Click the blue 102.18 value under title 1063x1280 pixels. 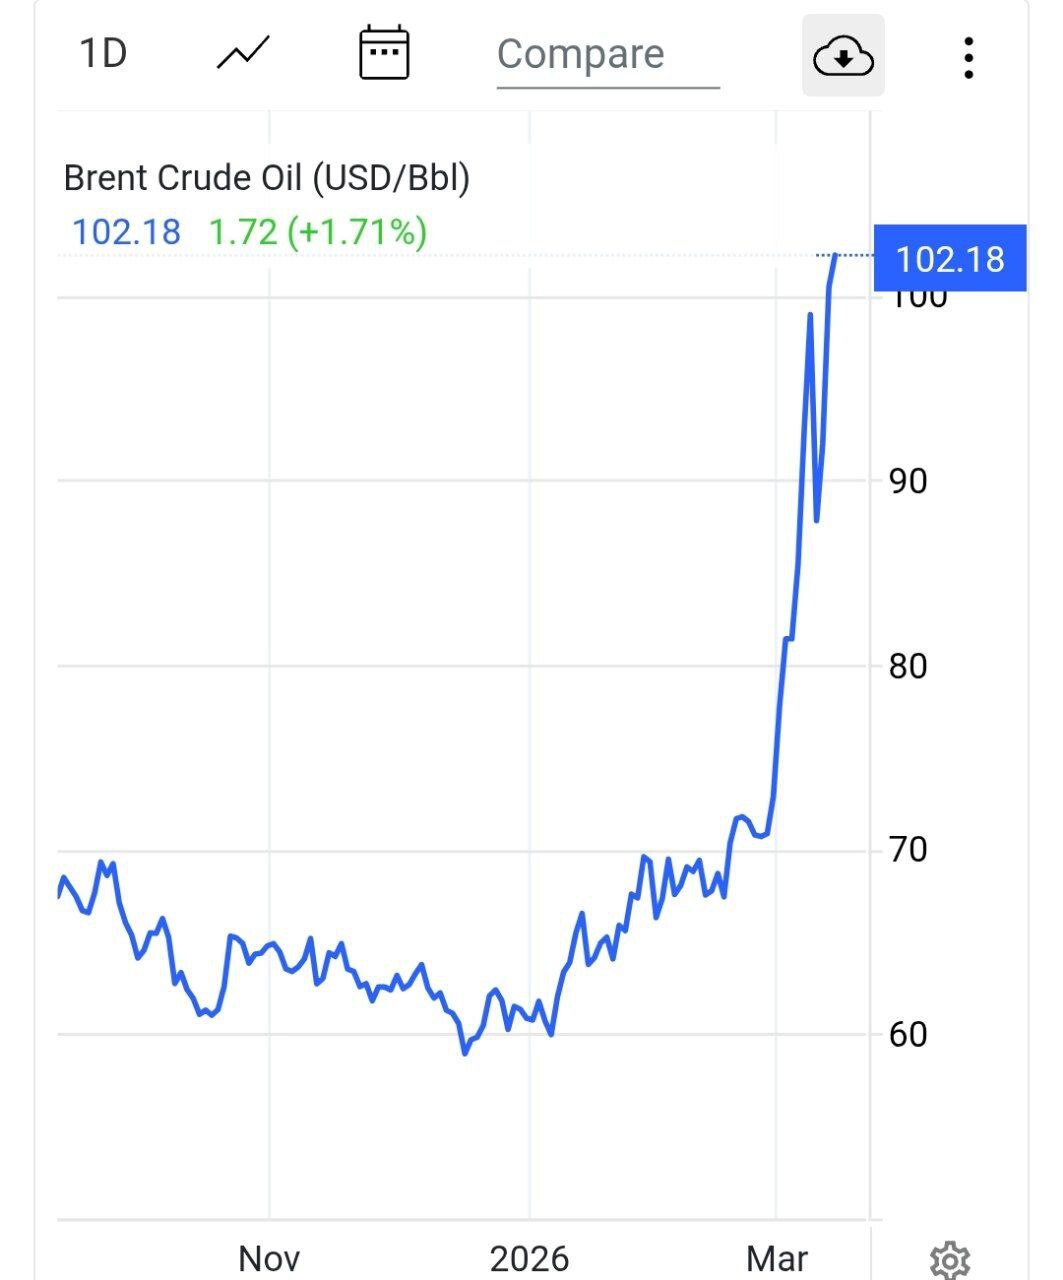pos(127,232)
